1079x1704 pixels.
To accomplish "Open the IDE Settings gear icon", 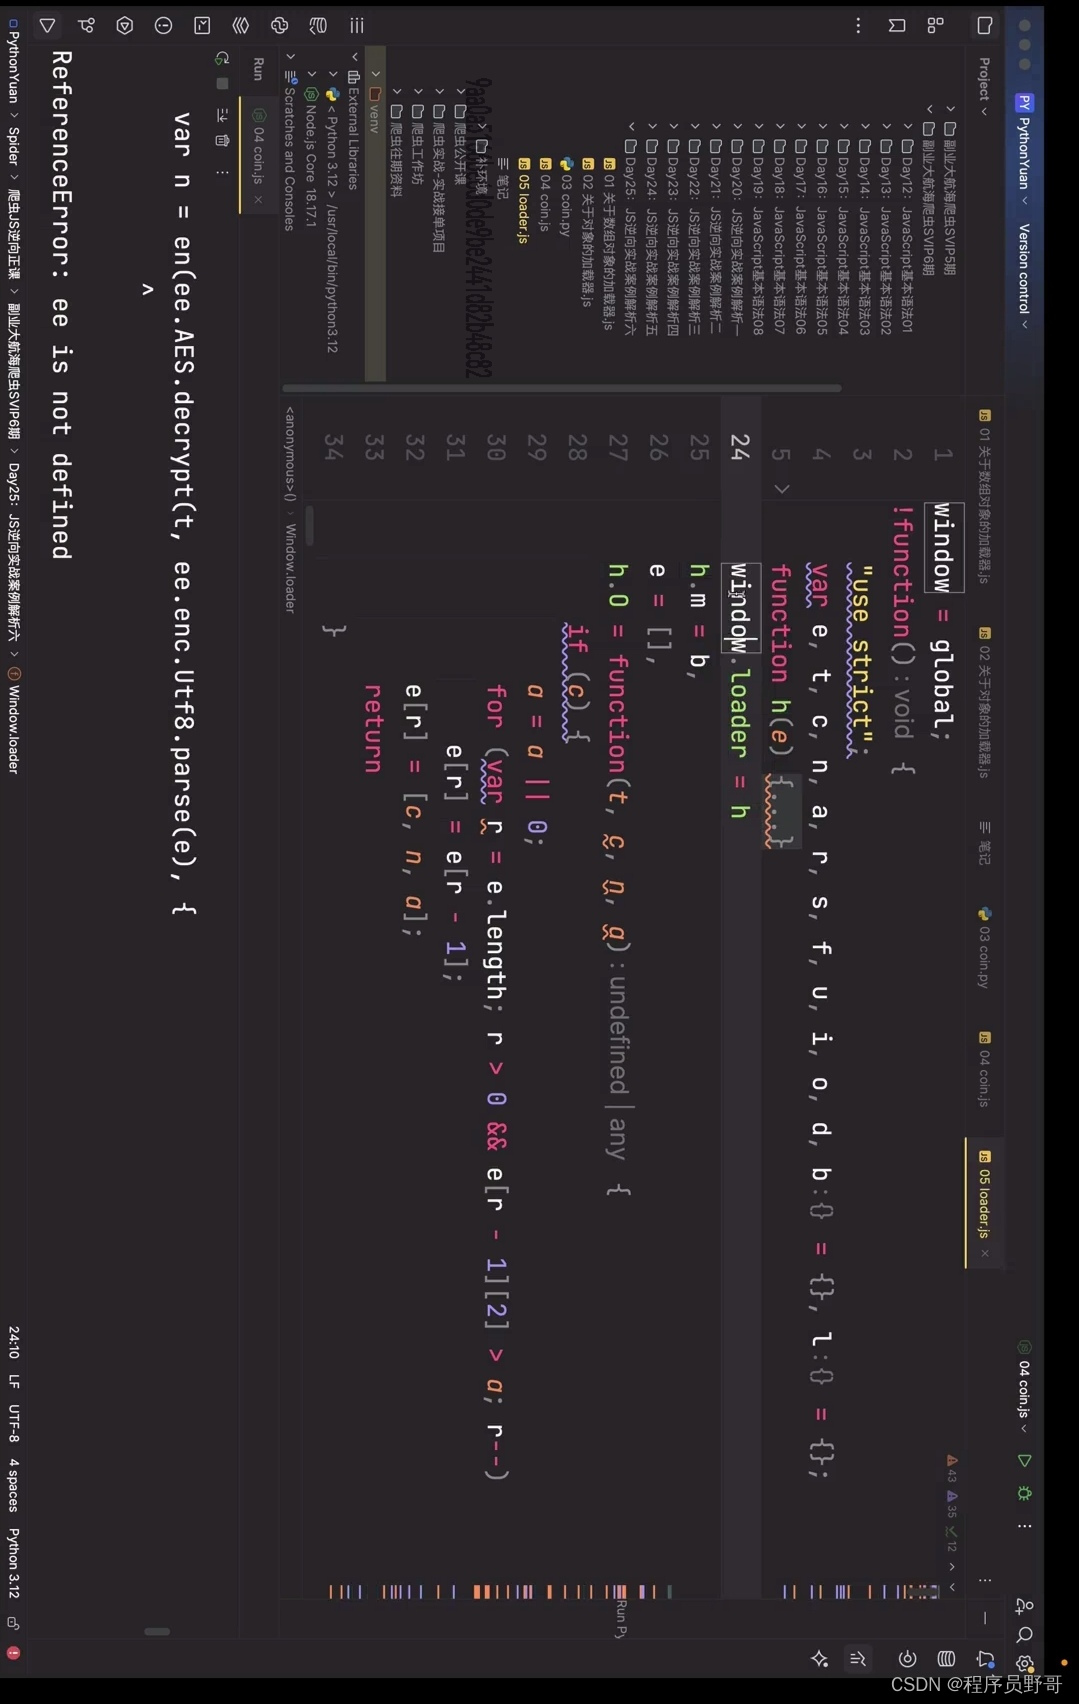I will click(x=1024, y=1664).
